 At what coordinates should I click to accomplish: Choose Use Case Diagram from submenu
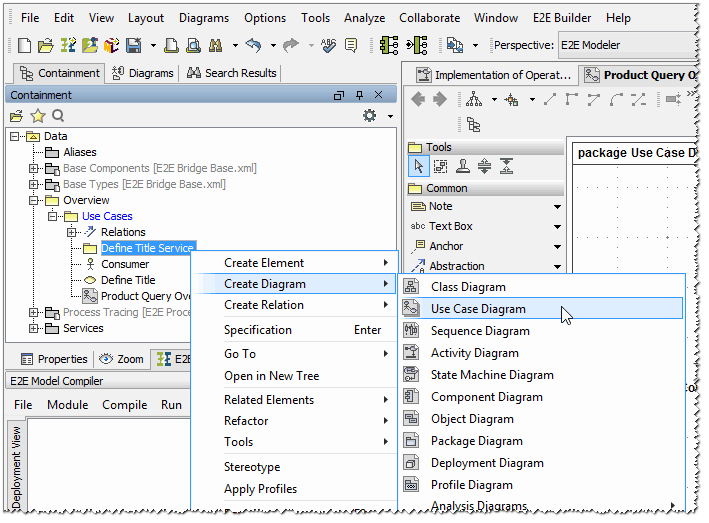click(x=478, y=308)
